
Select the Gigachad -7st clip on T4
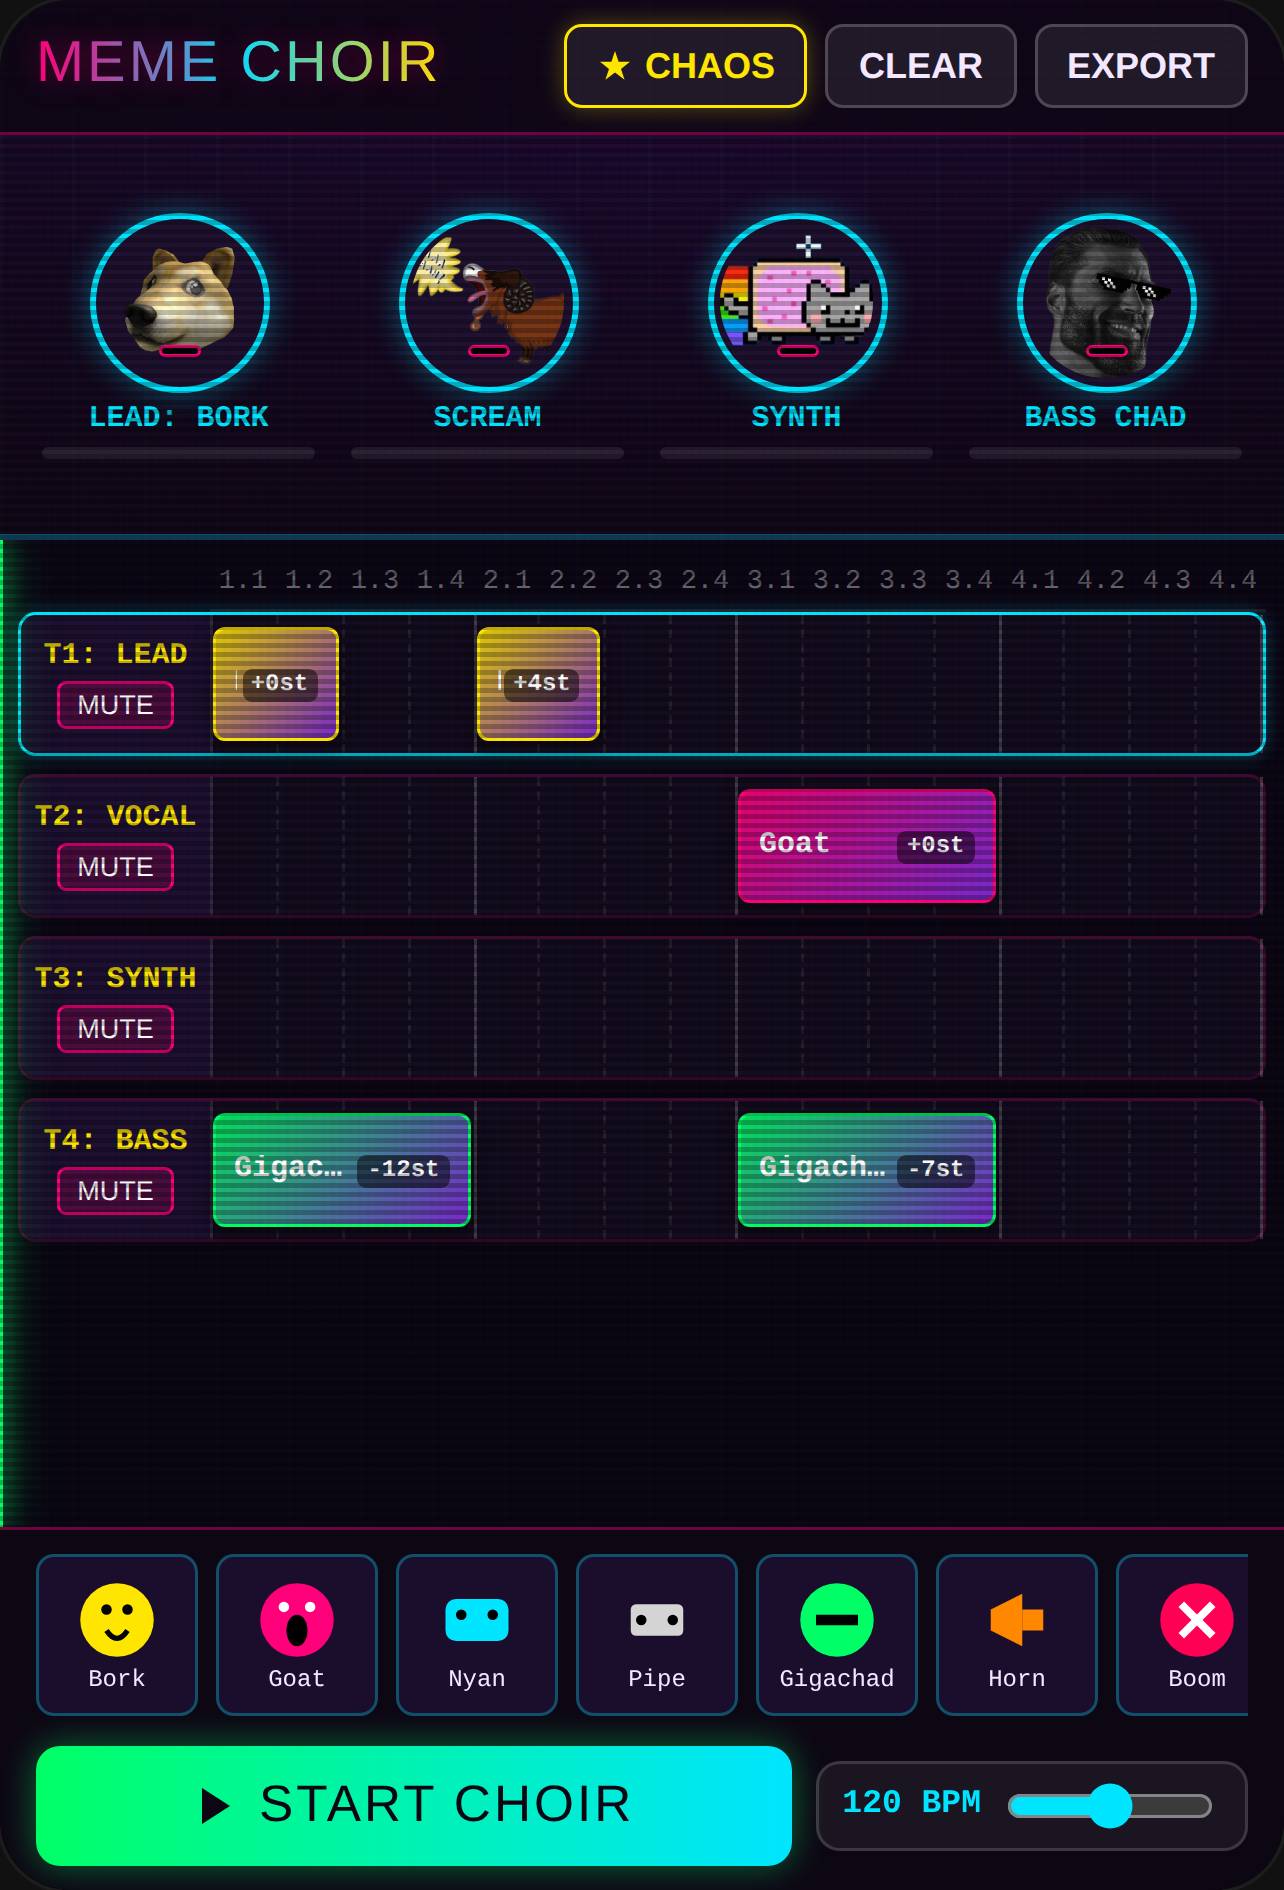click(x=867, y=1170)
